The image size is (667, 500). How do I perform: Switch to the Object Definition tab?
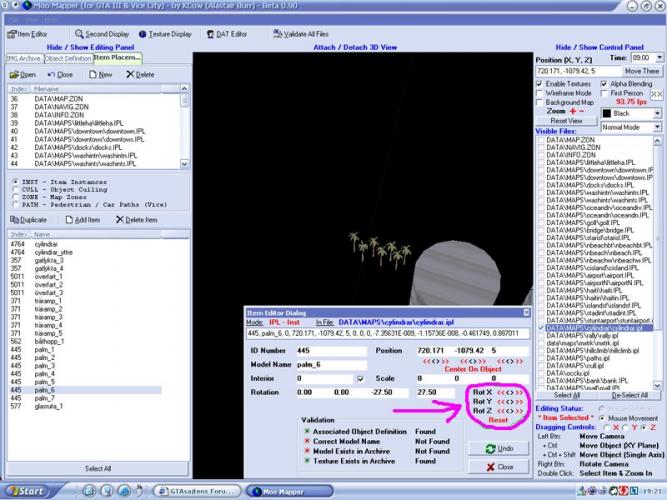68,58
